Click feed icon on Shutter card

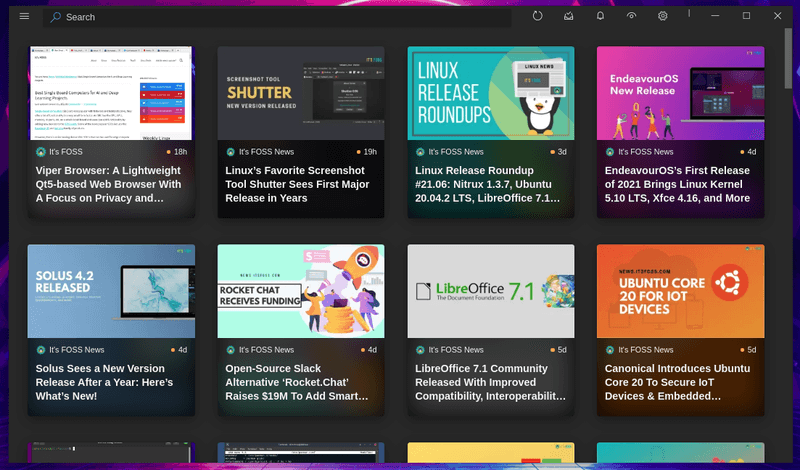(x=231, y=152)
